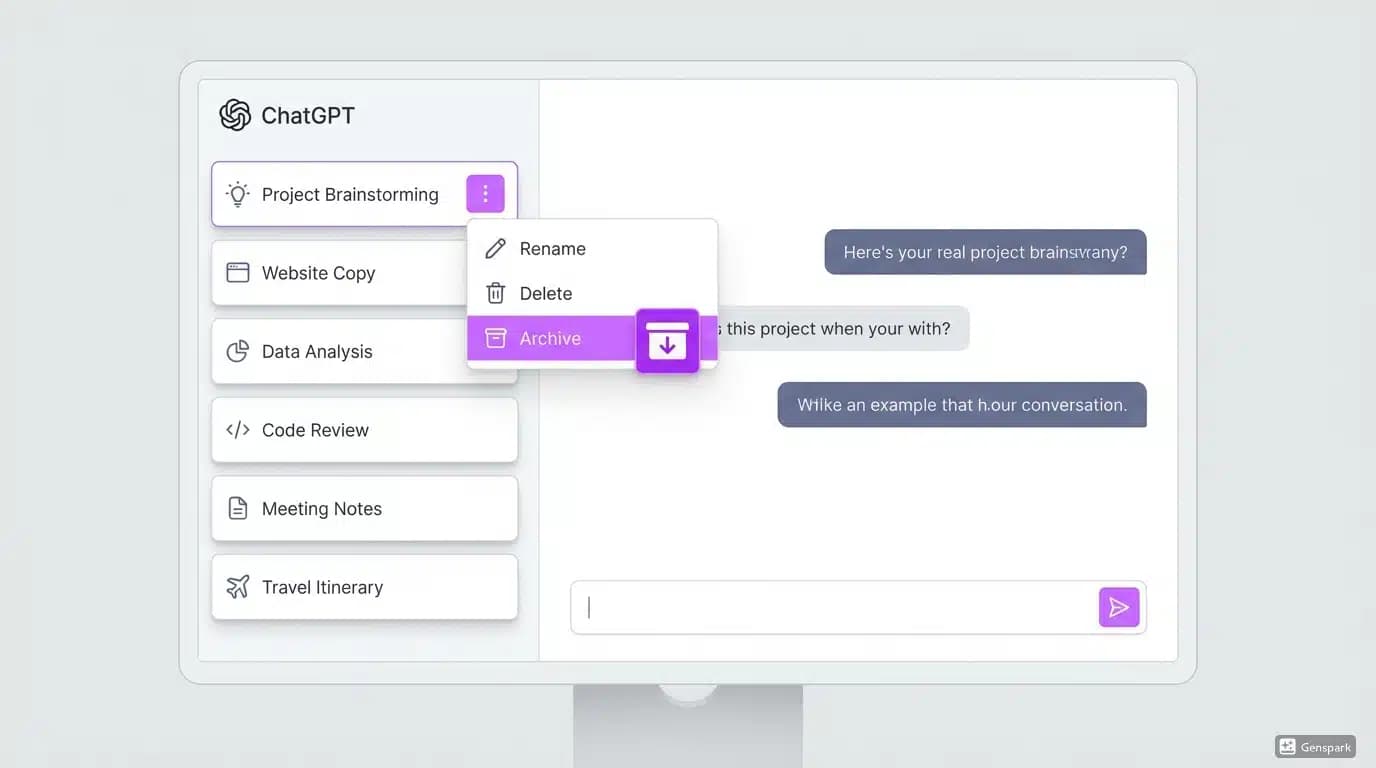Select the lightbulb icon on Project Brainstorming
Image resolution: width=1376 pixels, height=768 pixels.
tap(236, 194)
